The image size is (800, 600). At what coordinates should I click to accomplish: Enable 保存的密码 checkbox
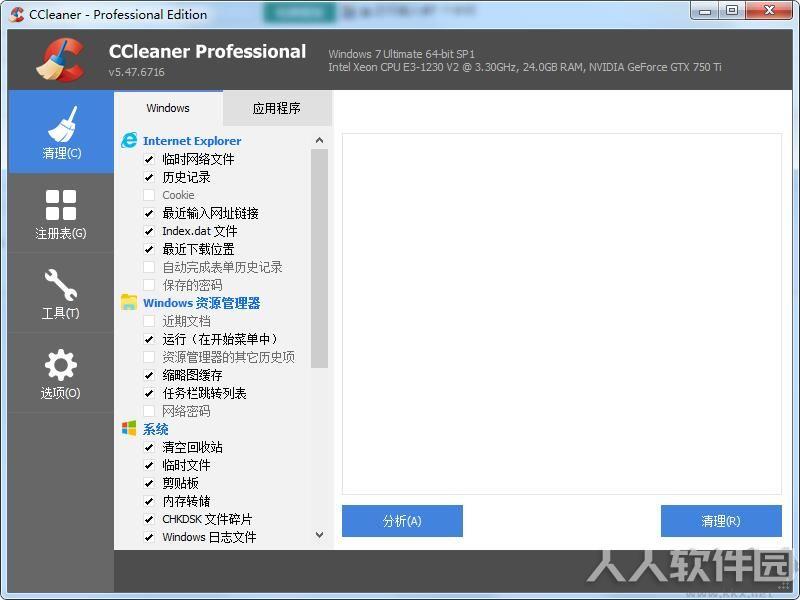tap(149, 285)
